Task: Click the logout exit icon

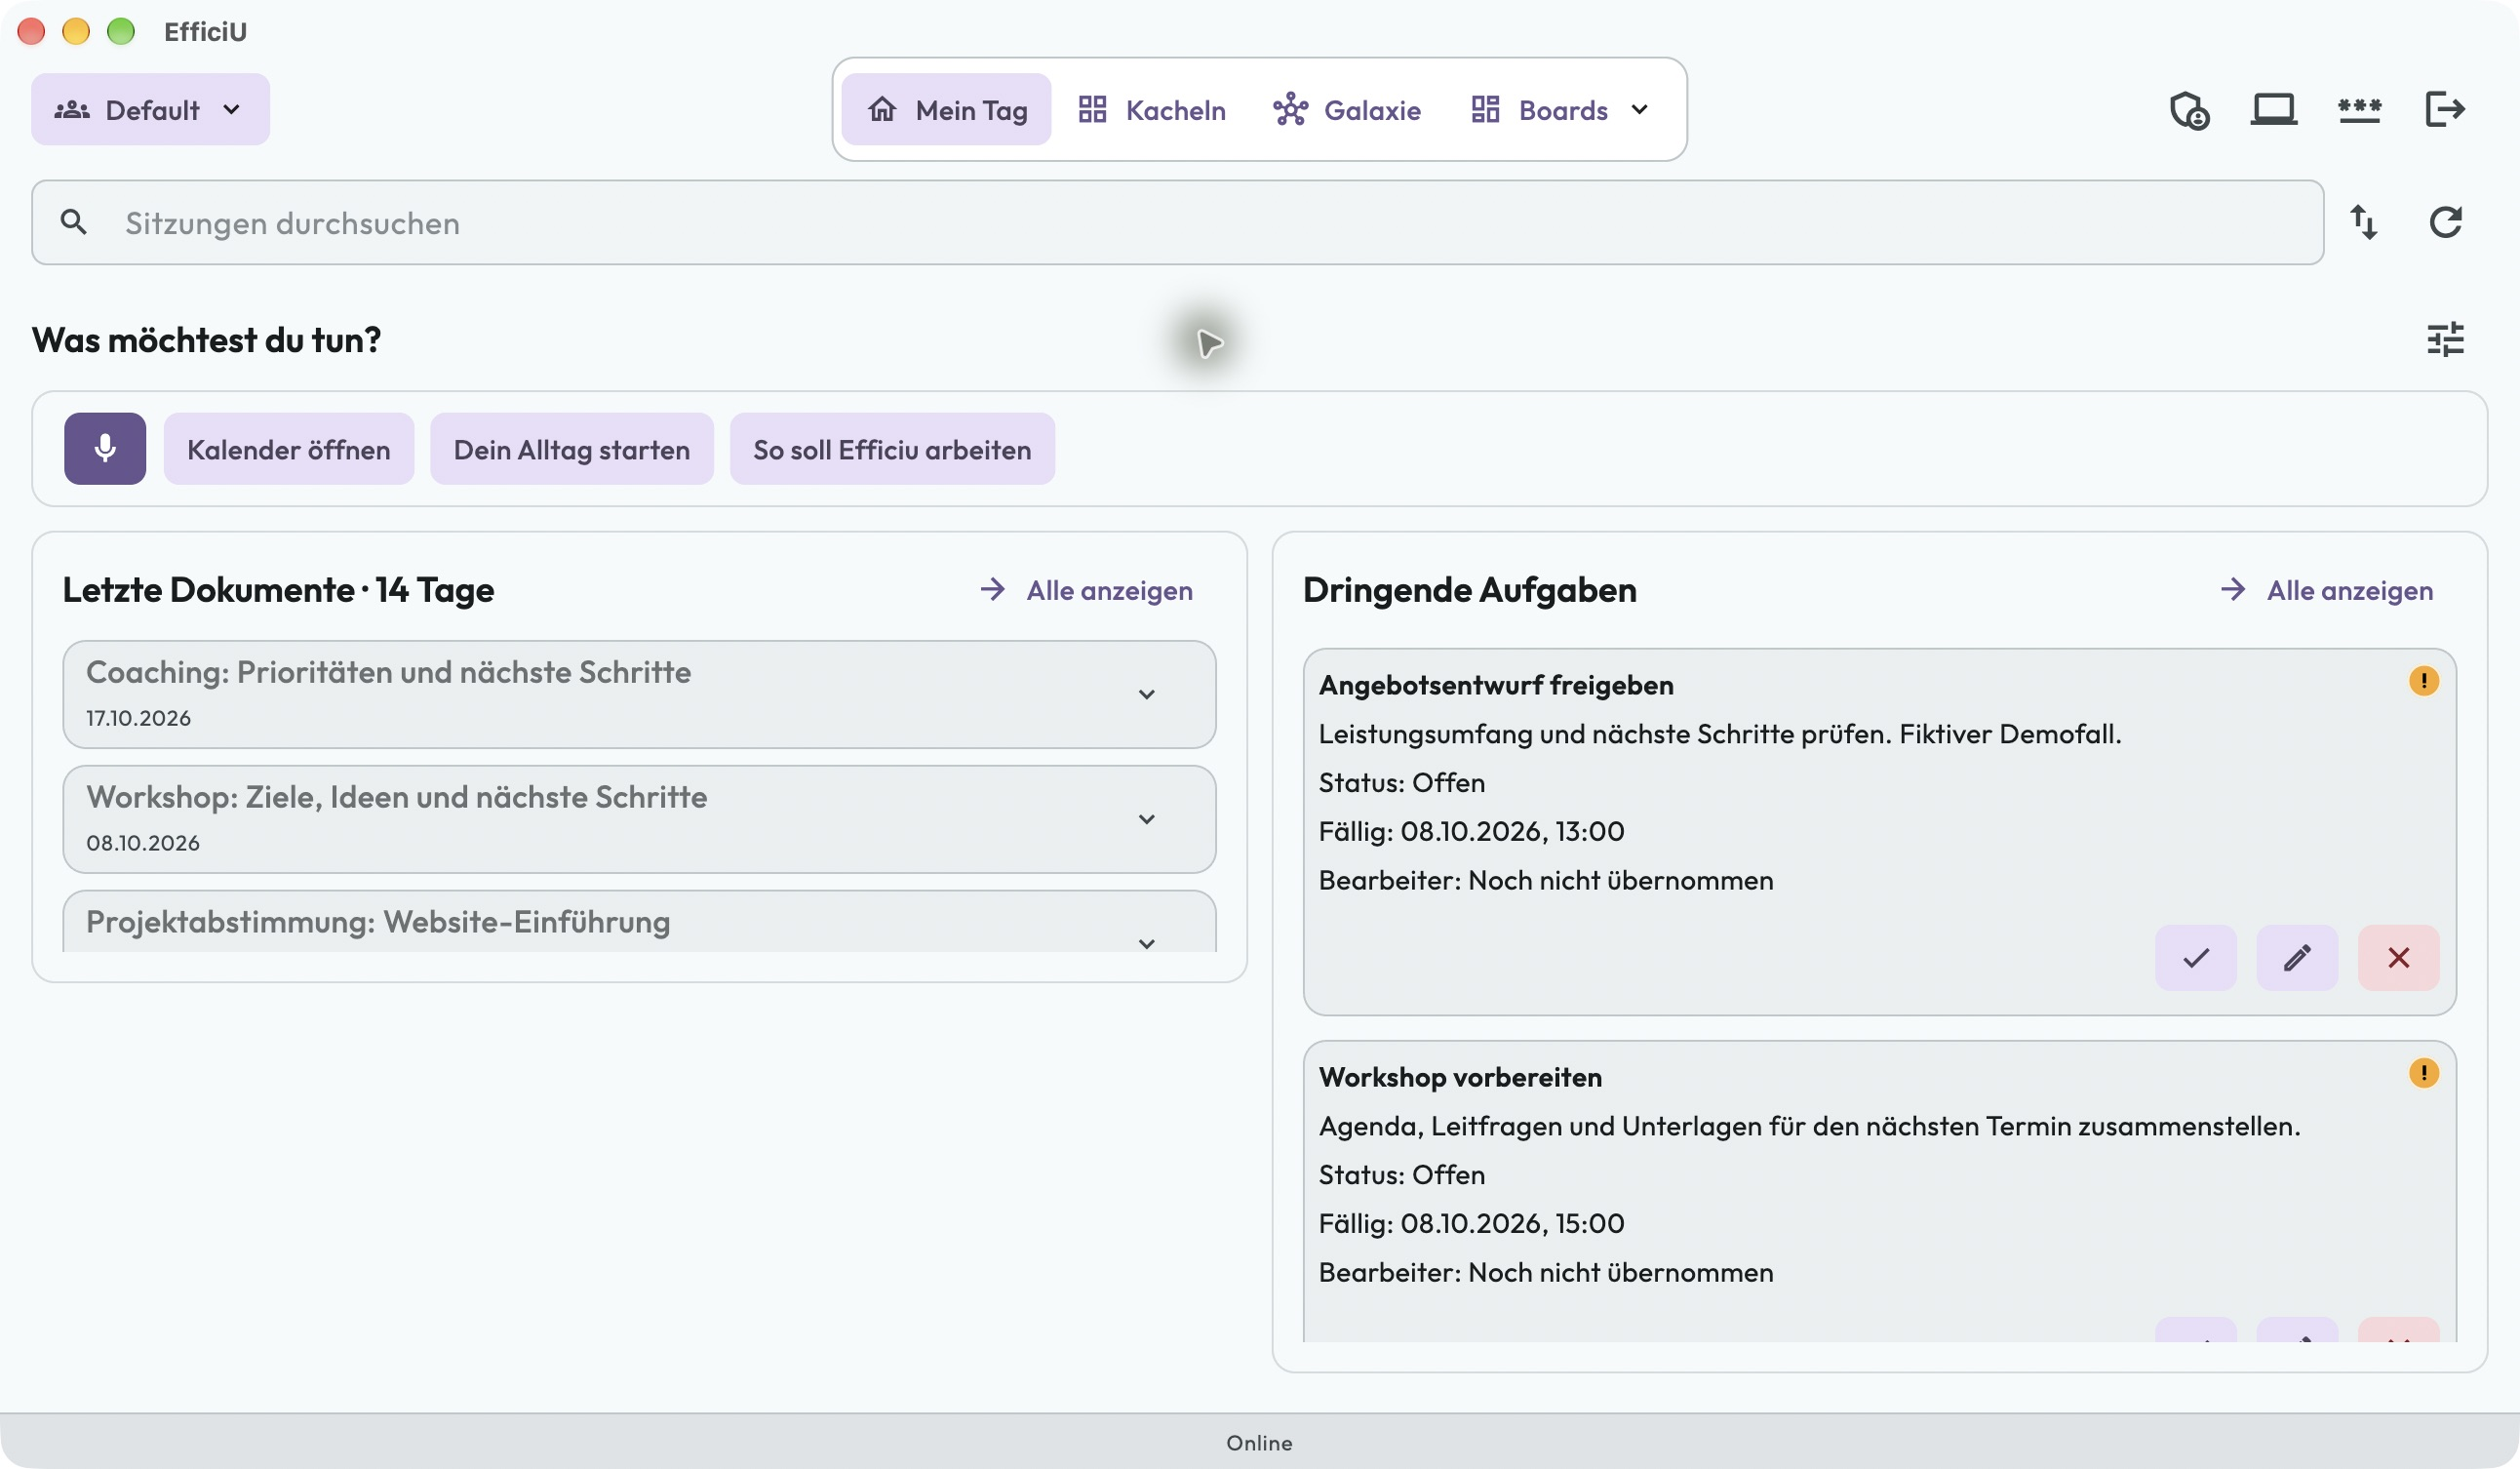Action: 2444,109
